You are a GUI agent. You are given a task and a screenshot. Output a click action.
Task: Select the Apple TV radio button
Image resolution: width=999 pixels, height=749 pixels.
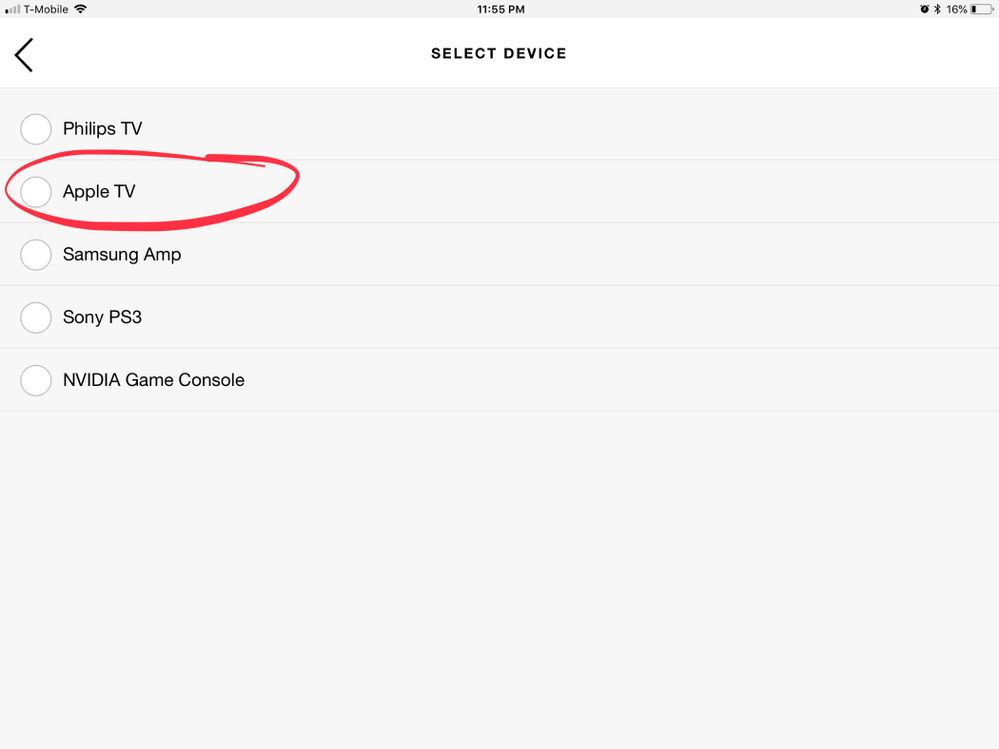tap(36, 191)
